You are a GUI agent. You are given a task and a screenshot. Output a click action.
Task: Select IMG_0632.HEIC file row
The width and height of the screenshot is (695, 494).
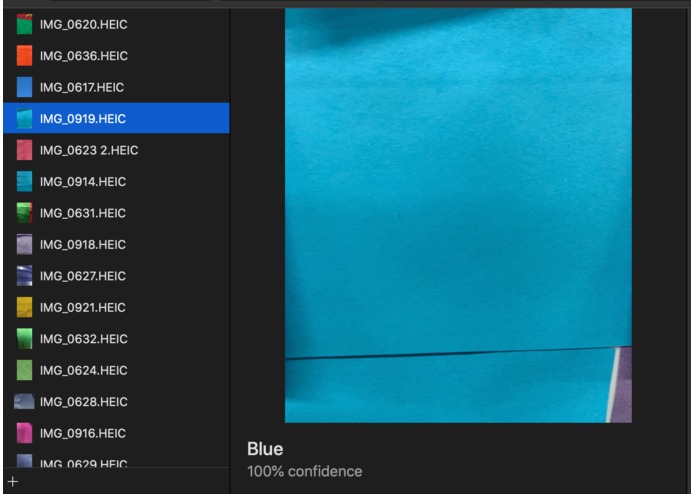tap(117, 339)
